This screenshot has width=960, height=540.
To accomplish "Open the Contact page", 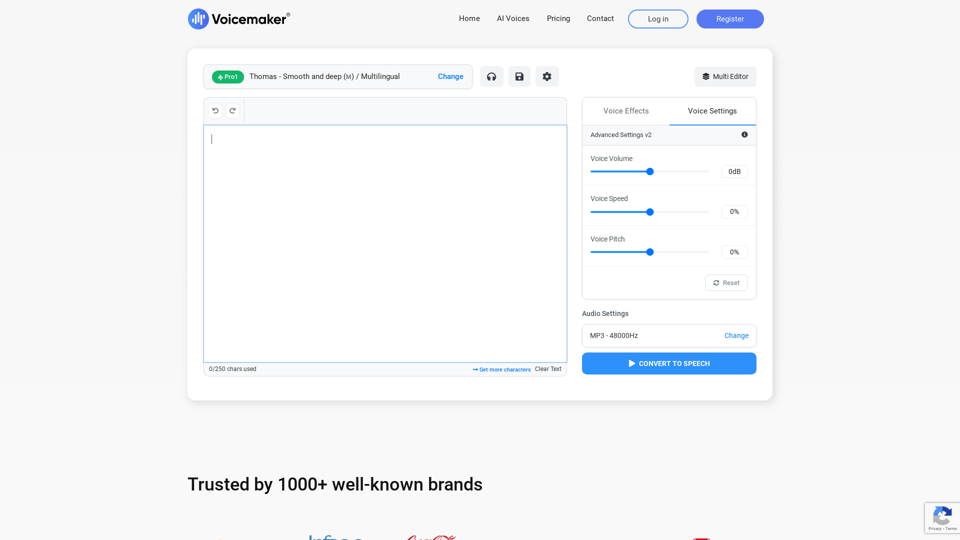I will click(x=600, y=18).
